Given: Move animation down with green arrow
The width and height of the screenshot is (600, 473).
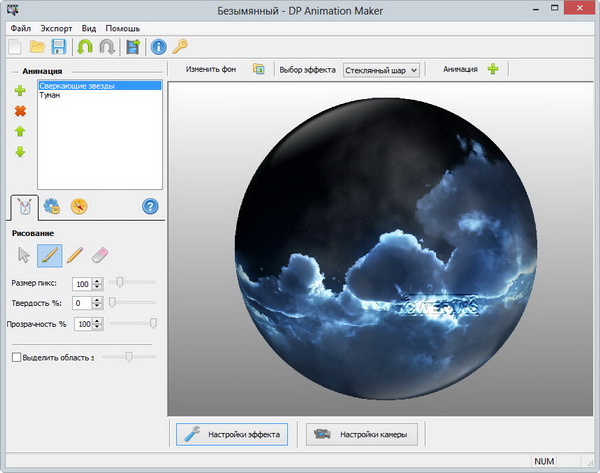Looking at the screenshot, I should [x=20, y=152].
